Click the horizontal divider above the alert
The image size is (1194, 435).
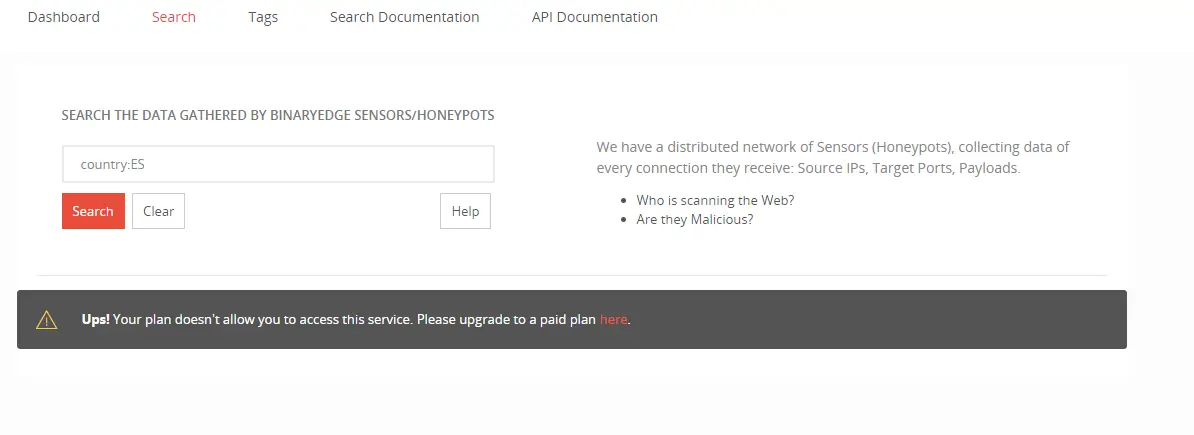(572, 275)
